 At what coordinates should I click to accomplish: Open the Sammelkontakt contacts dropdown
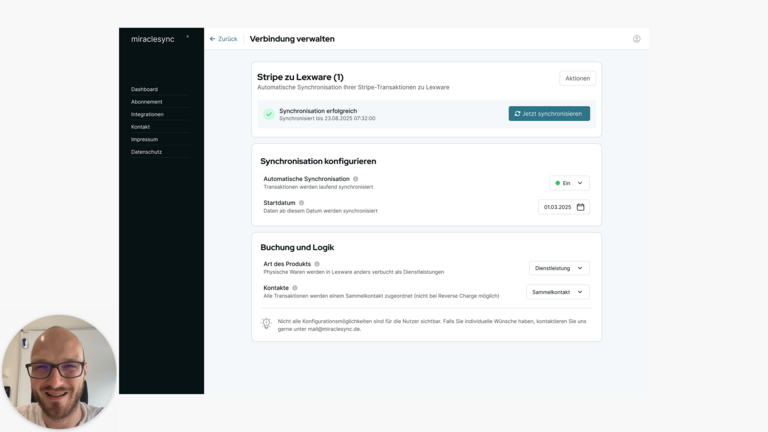pyautogui.click(x=557, y=292)
